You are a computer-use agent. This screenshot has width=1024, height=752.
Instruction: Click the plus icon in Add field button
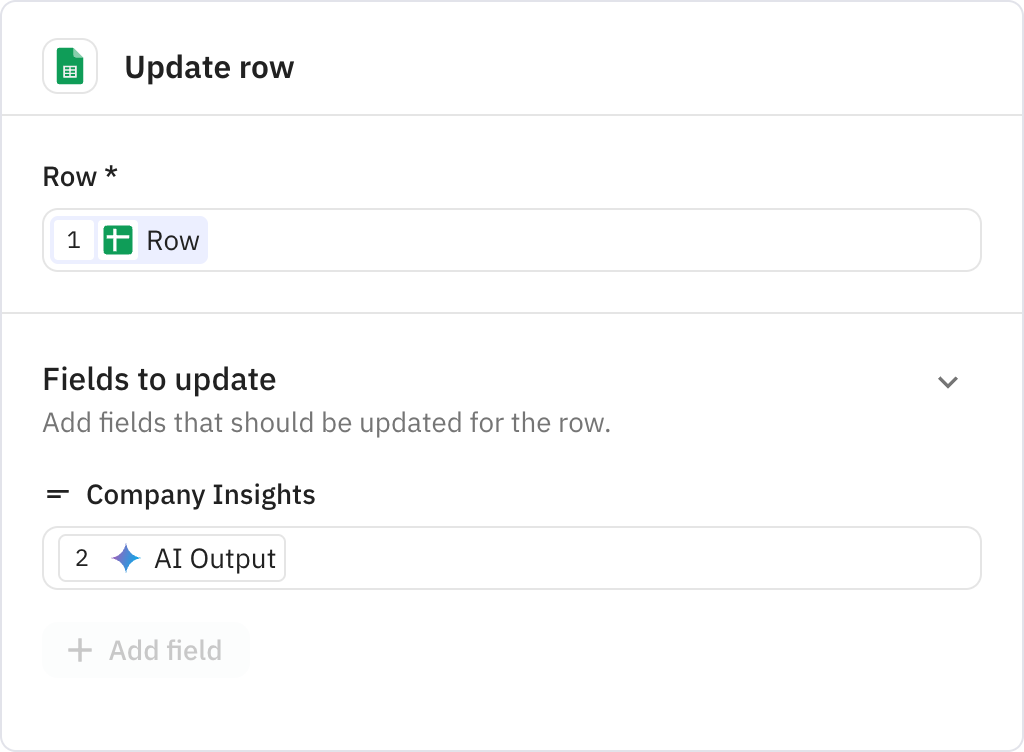[78, 650]
